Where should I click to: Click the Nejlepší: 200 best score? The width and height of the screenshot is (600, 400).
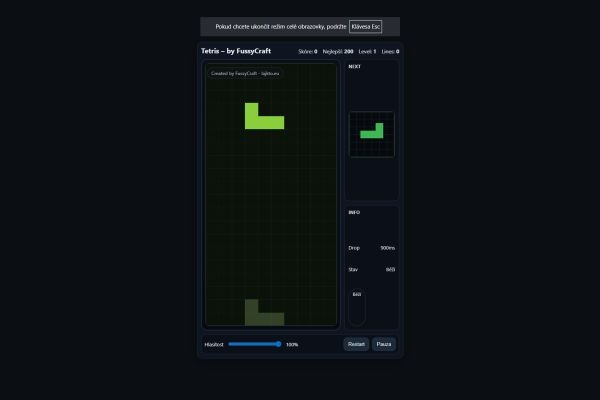[338, 52]
